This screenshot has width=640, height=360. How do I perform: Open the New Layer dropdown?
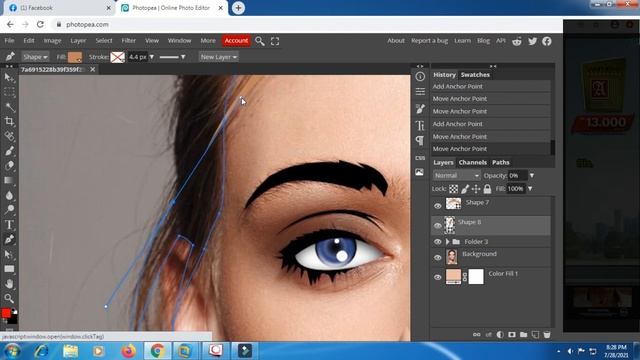click(218, 57)
